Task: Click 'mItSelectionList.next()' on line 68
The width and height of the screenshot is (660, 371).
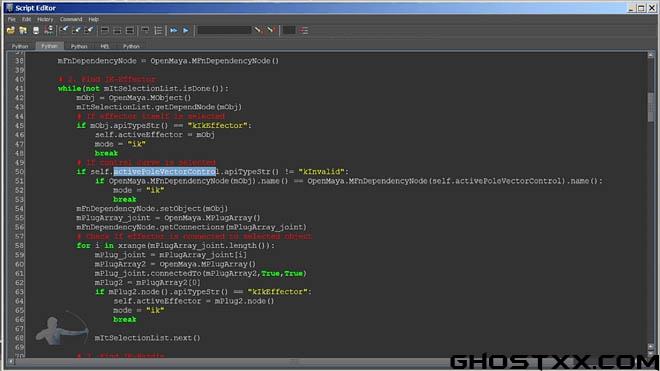Action: click(147, 338)
